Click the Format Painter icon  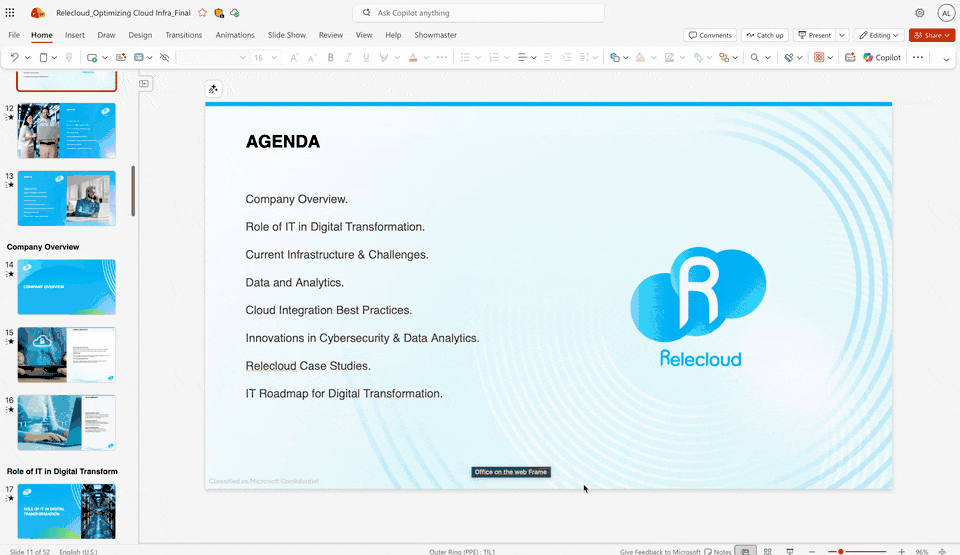click(x=69, y=57)
